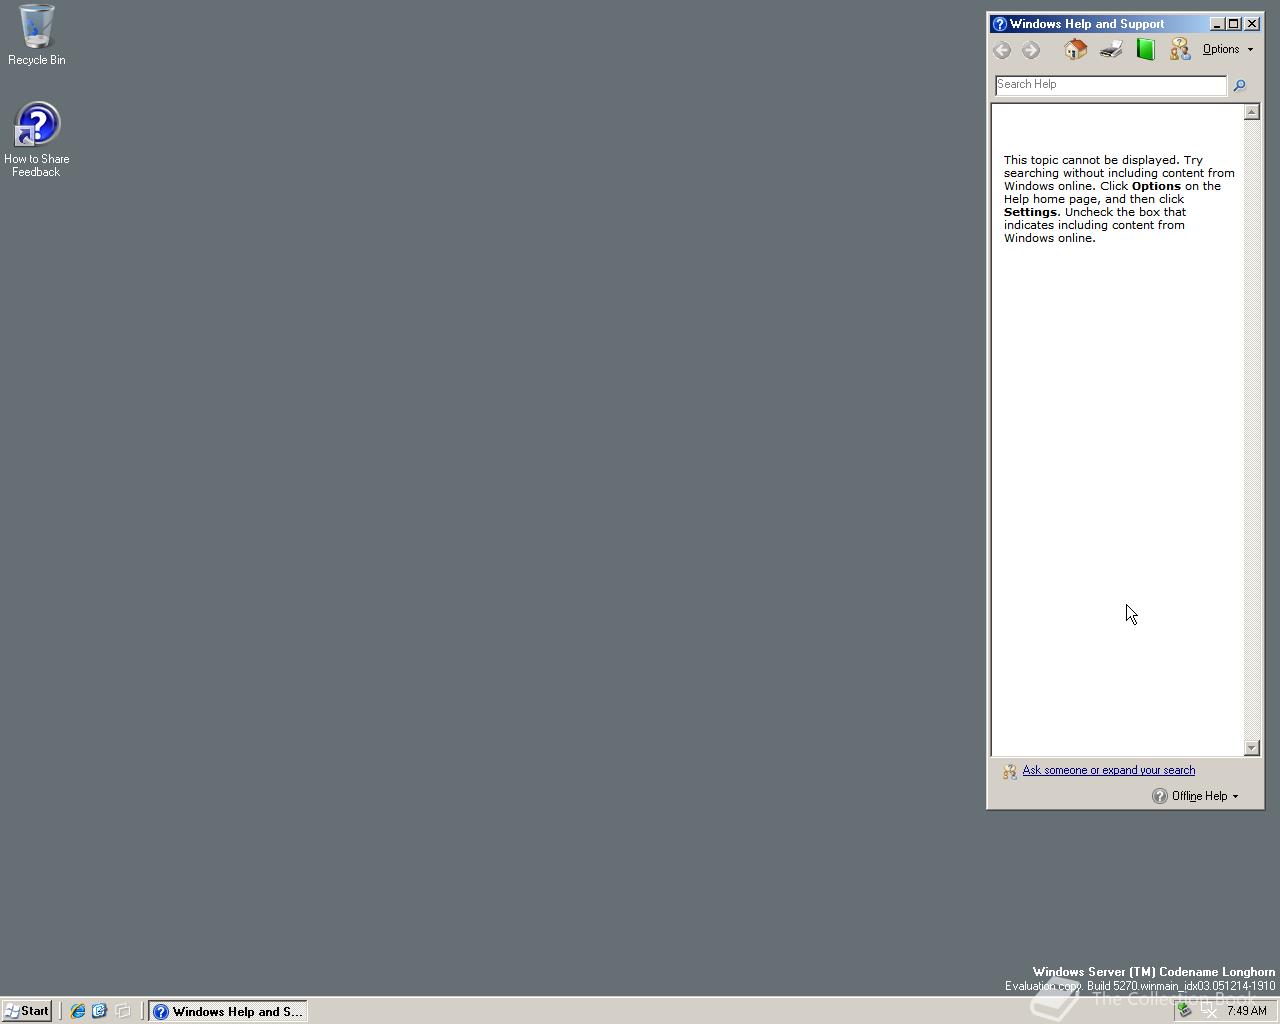1280x1024 pixels.
Task: Select the Recycle Bin desktop icon
Action: coord(37,35)
